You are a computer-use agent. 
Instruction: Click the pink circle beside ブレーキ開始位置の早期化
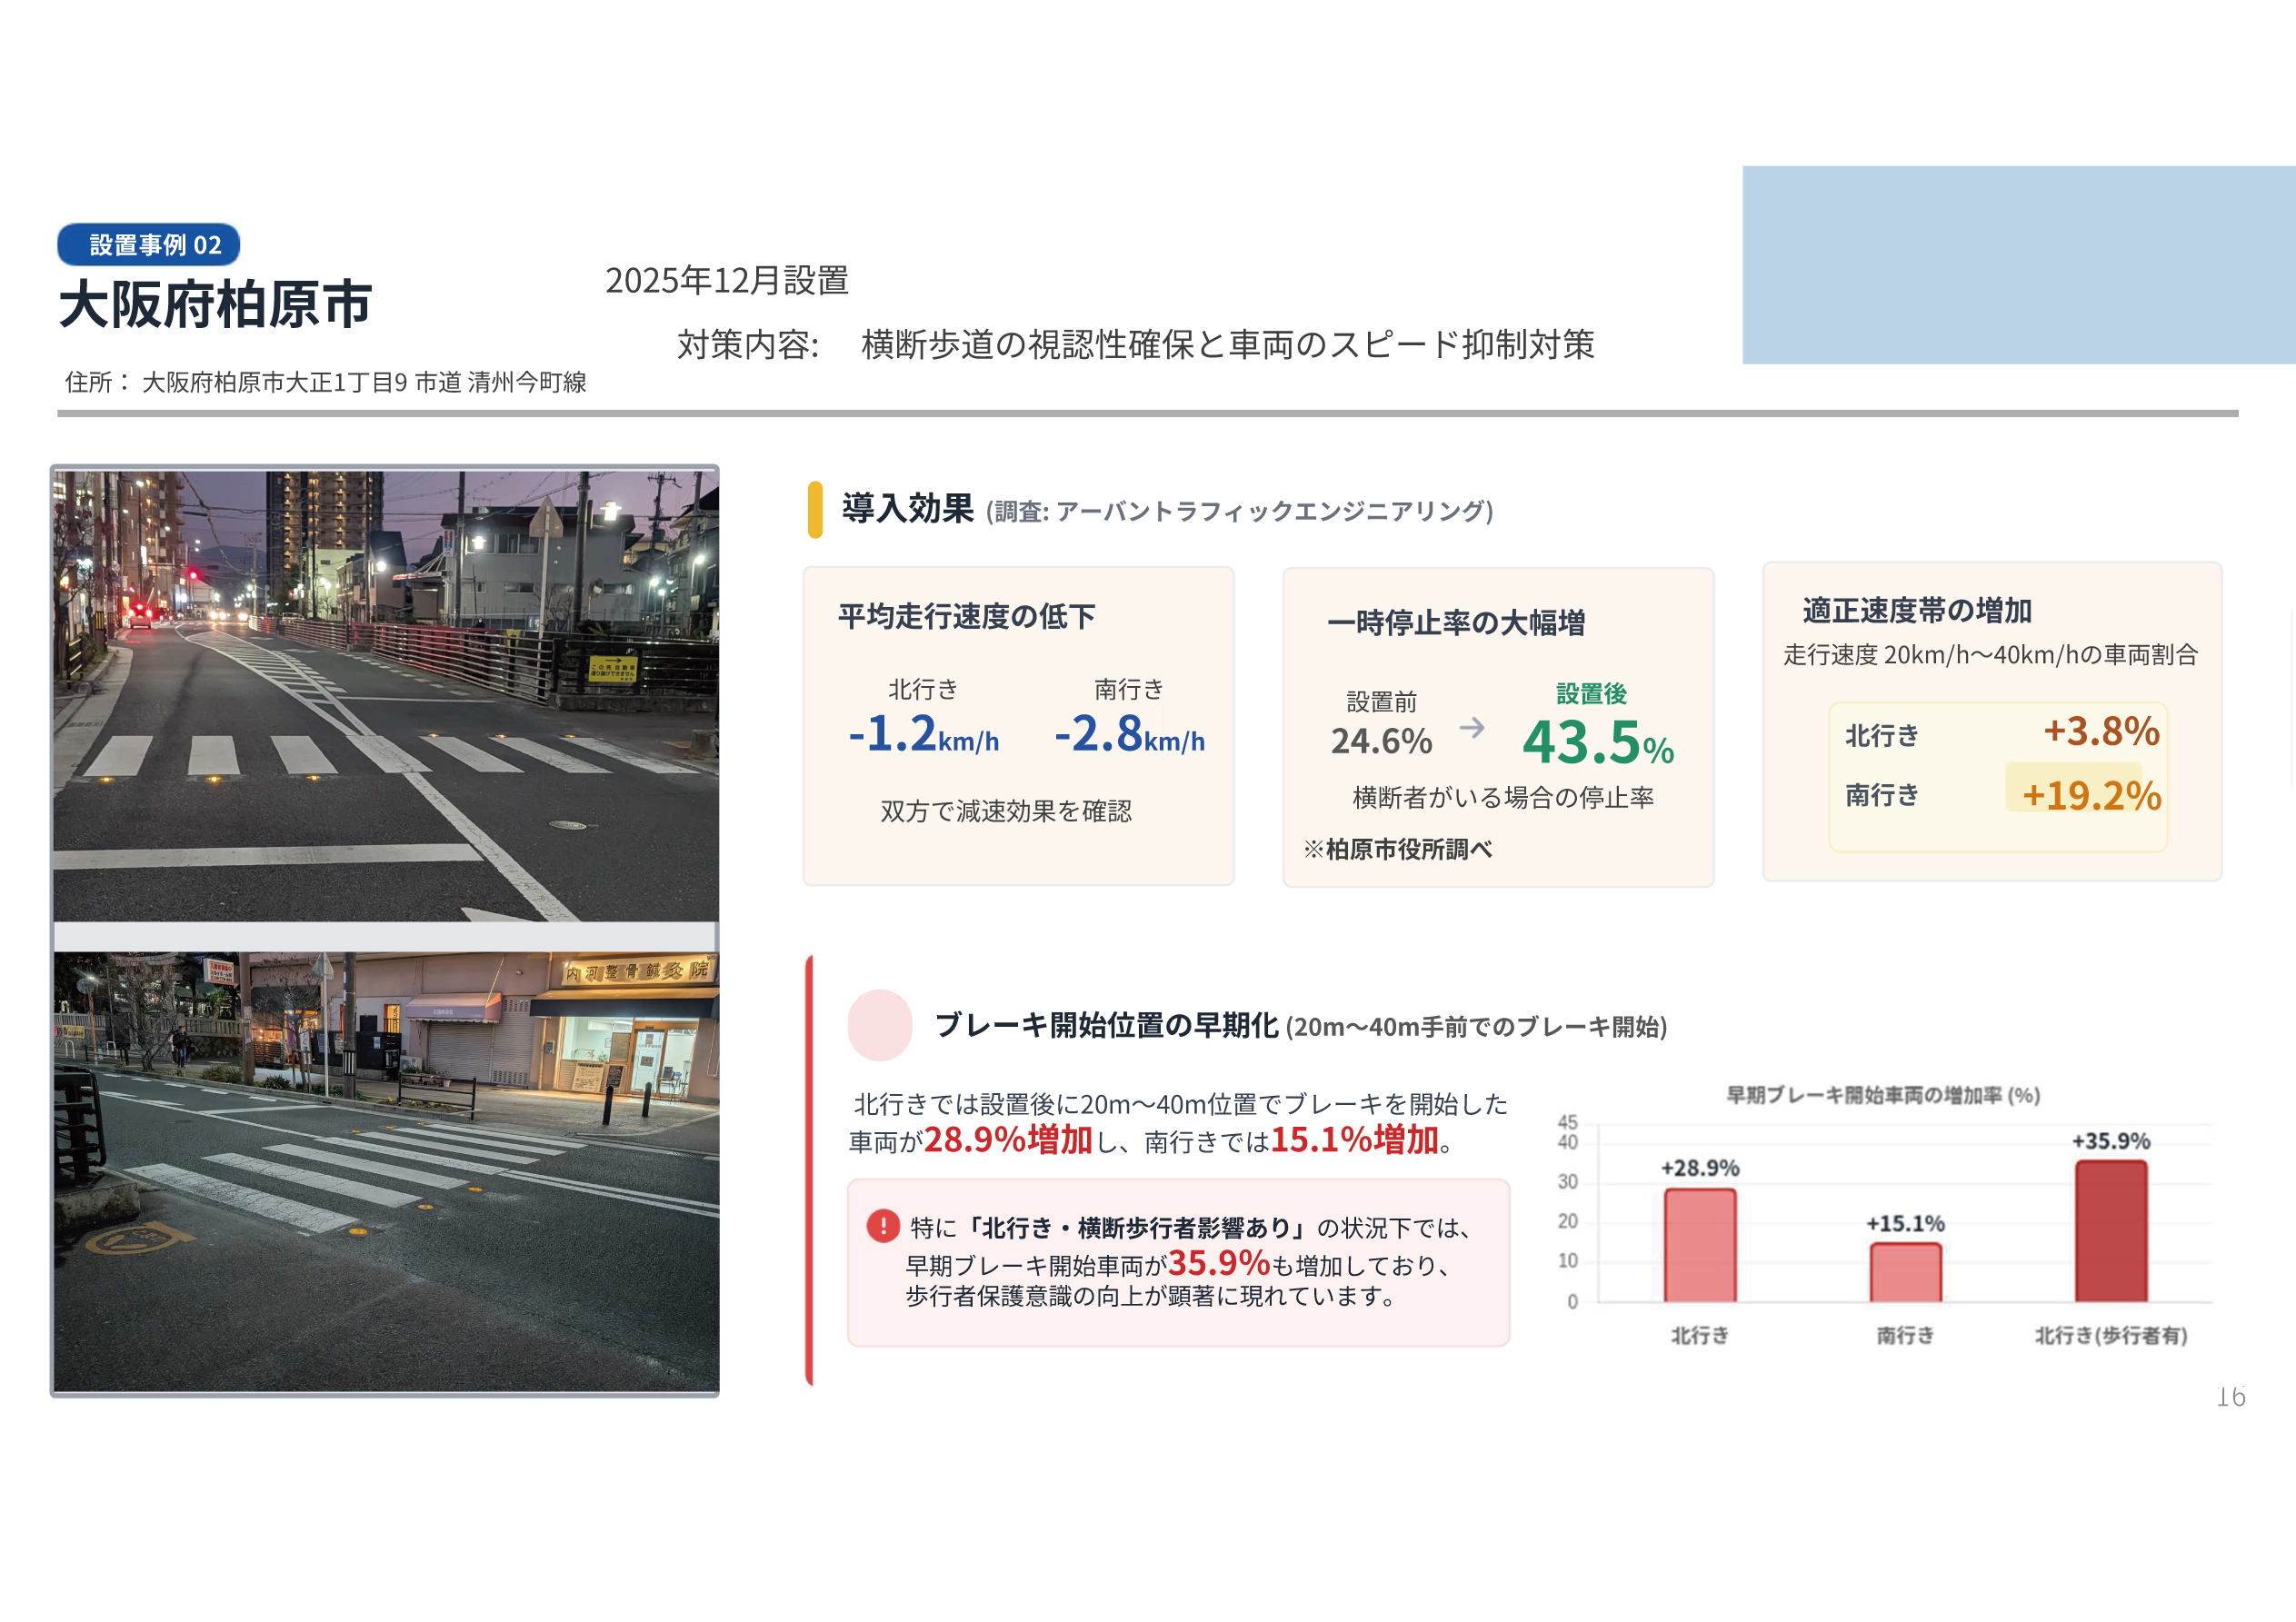tap(879, 1025)
